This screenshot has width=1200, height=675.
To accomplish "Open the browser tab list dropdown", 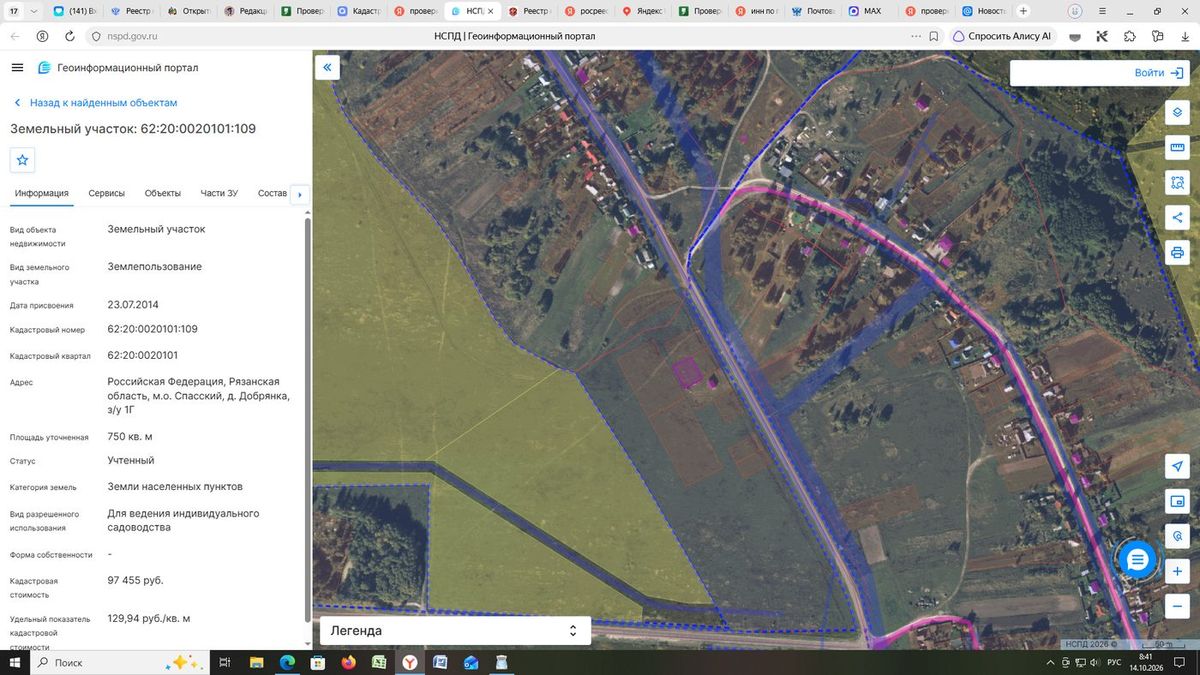I will point(35,11).
